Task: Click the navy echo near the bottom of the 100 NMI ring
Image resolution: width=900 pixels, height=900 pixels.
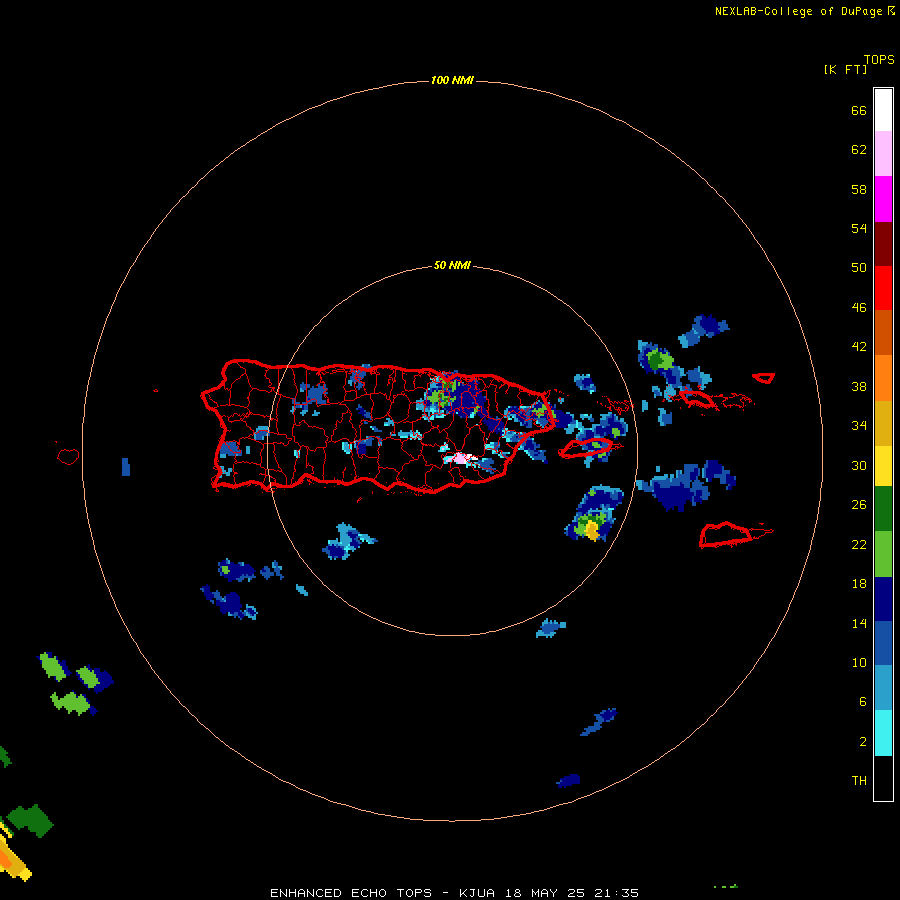Action: click(568, 781)
